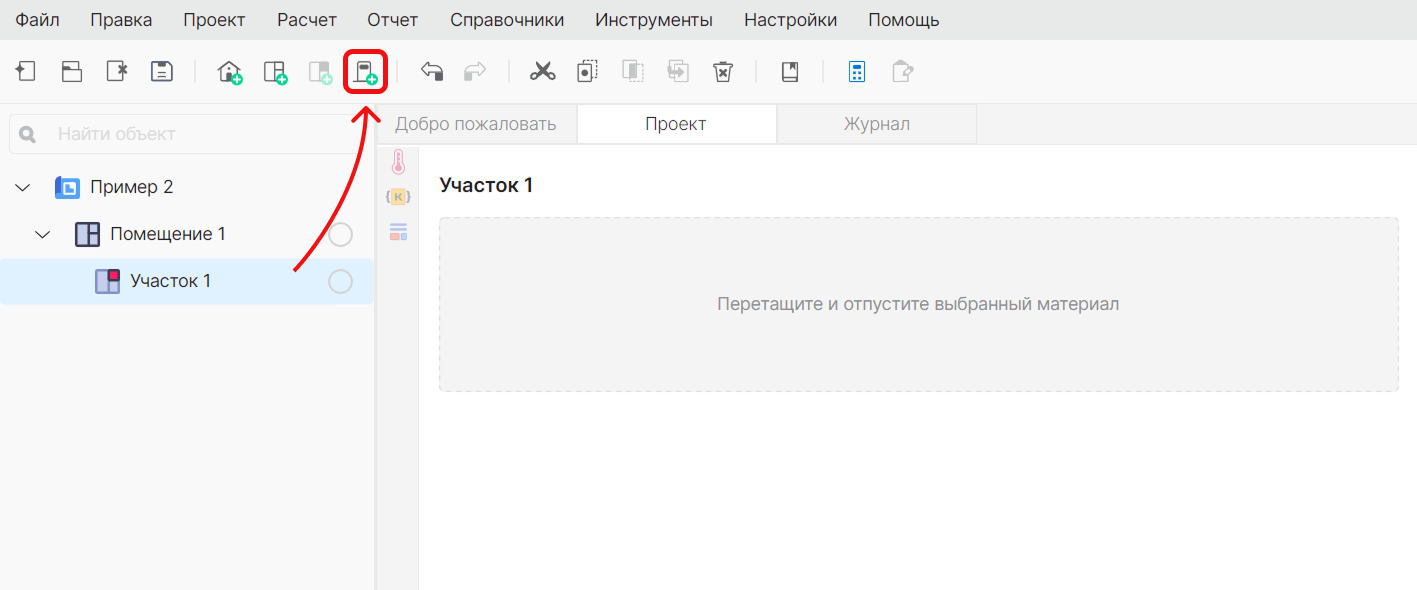This screenshot has height=590, width=1417.
Task: Toggle circle marker for Помещение 1
Action: point(341,235)
